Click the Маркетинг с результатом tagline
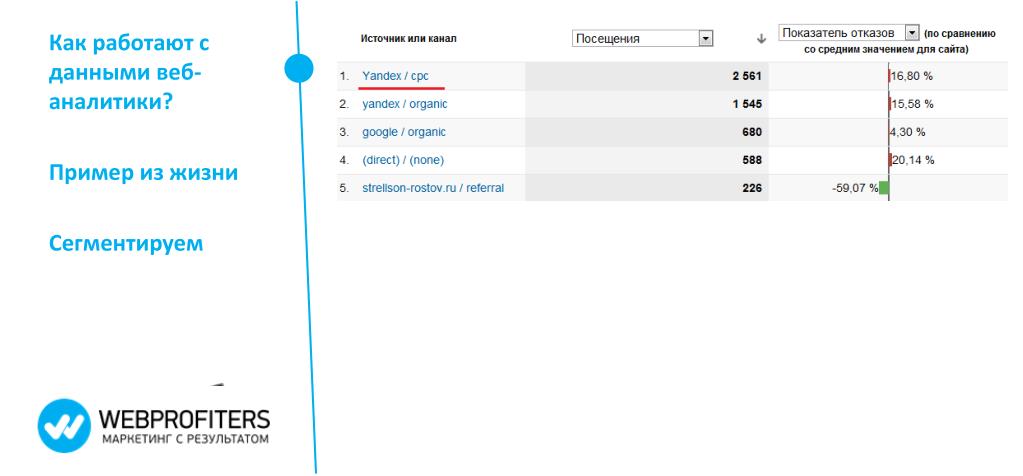The image size is (1023, 476). tap(185, 439)
